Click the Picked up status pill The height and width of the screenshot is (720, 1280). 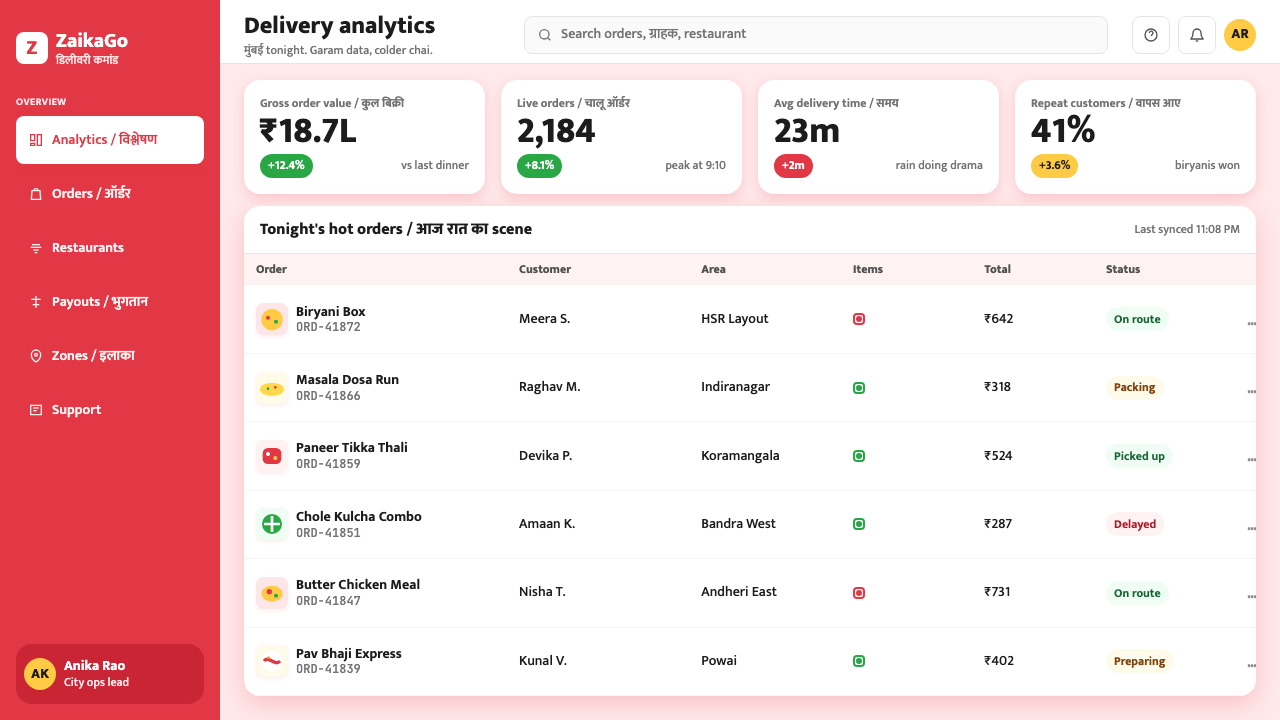coord(1139,456)
